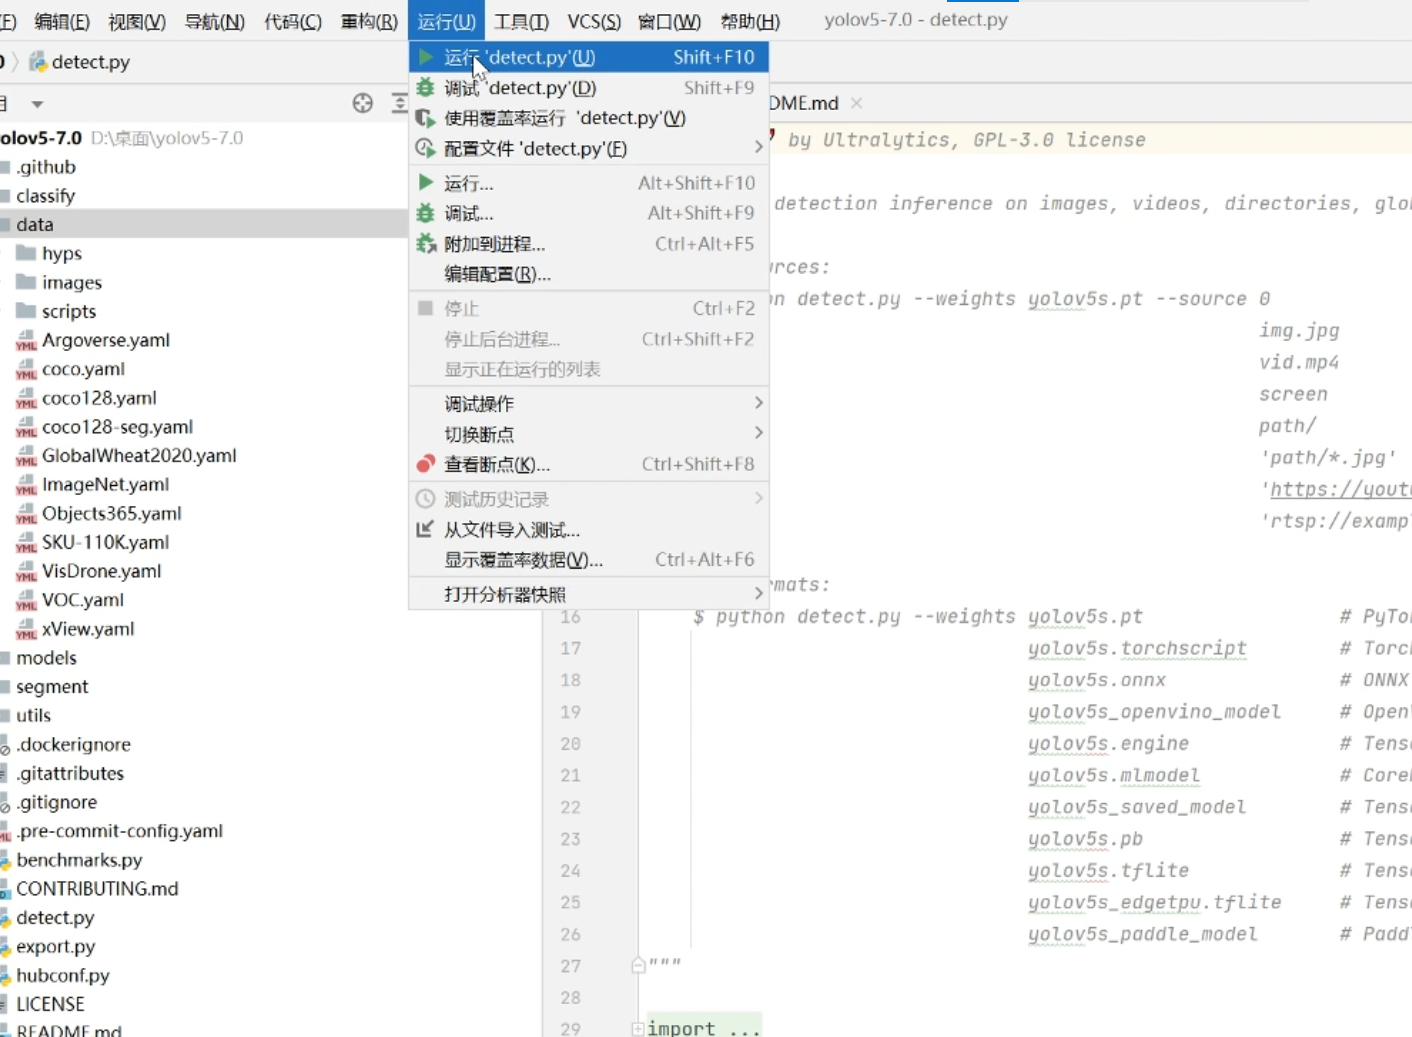The image size is (1412, 1037).
Task: Select benchmarks.py in project tree
Action: click(x=79, y=860)
